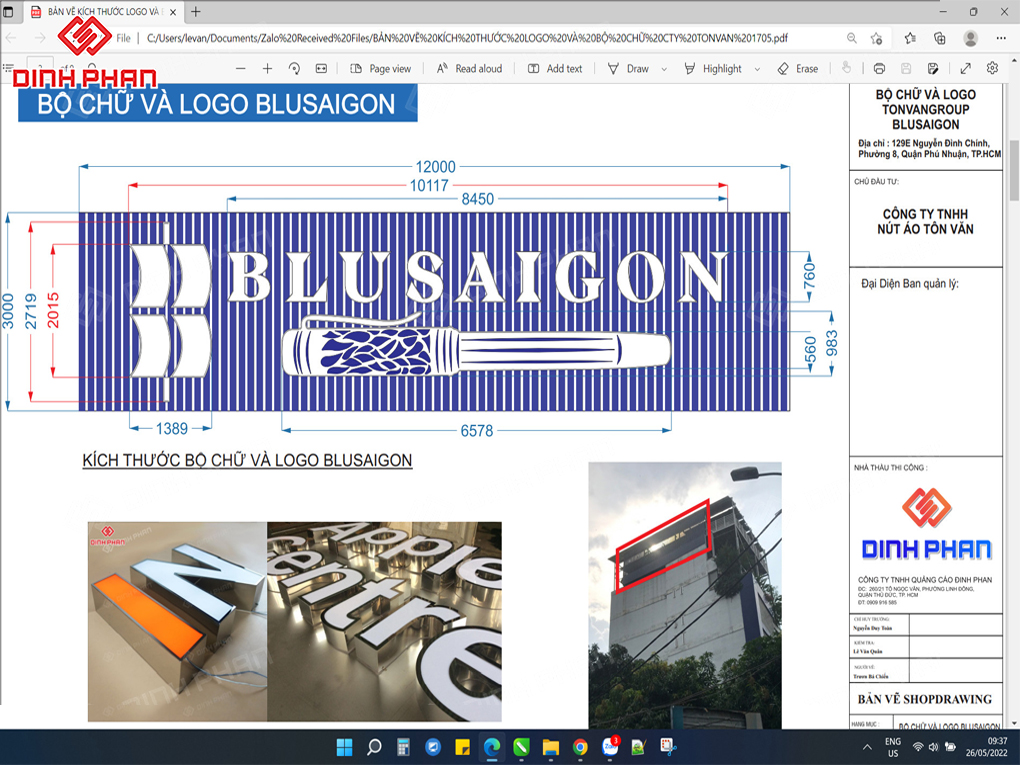This screenshot has height=765, width=1020.
Task: Open clock and date 09:37 panel
Action: click(x=987, y=747)
